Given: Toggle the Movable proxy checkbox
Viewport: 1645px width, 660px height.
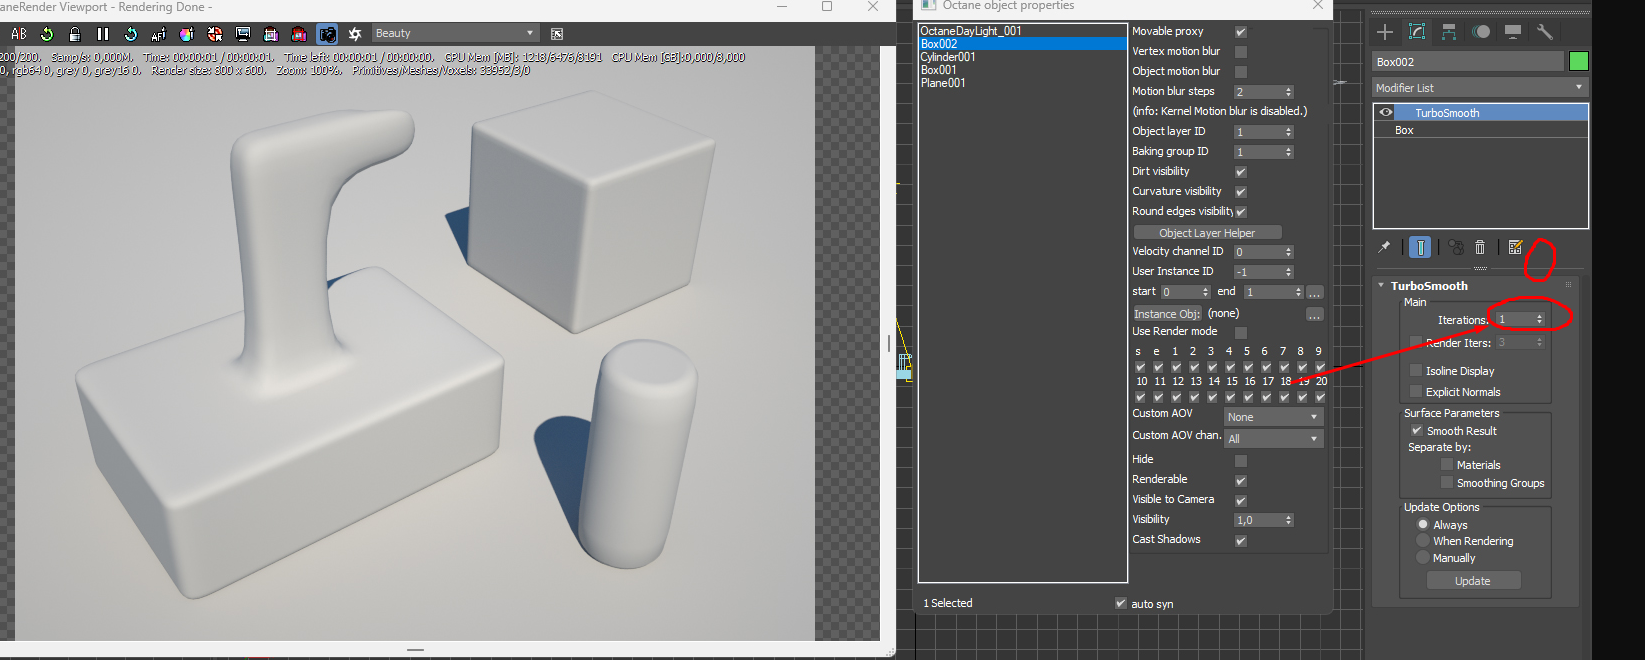Looking at the screenshot, I should point(1241,32).
